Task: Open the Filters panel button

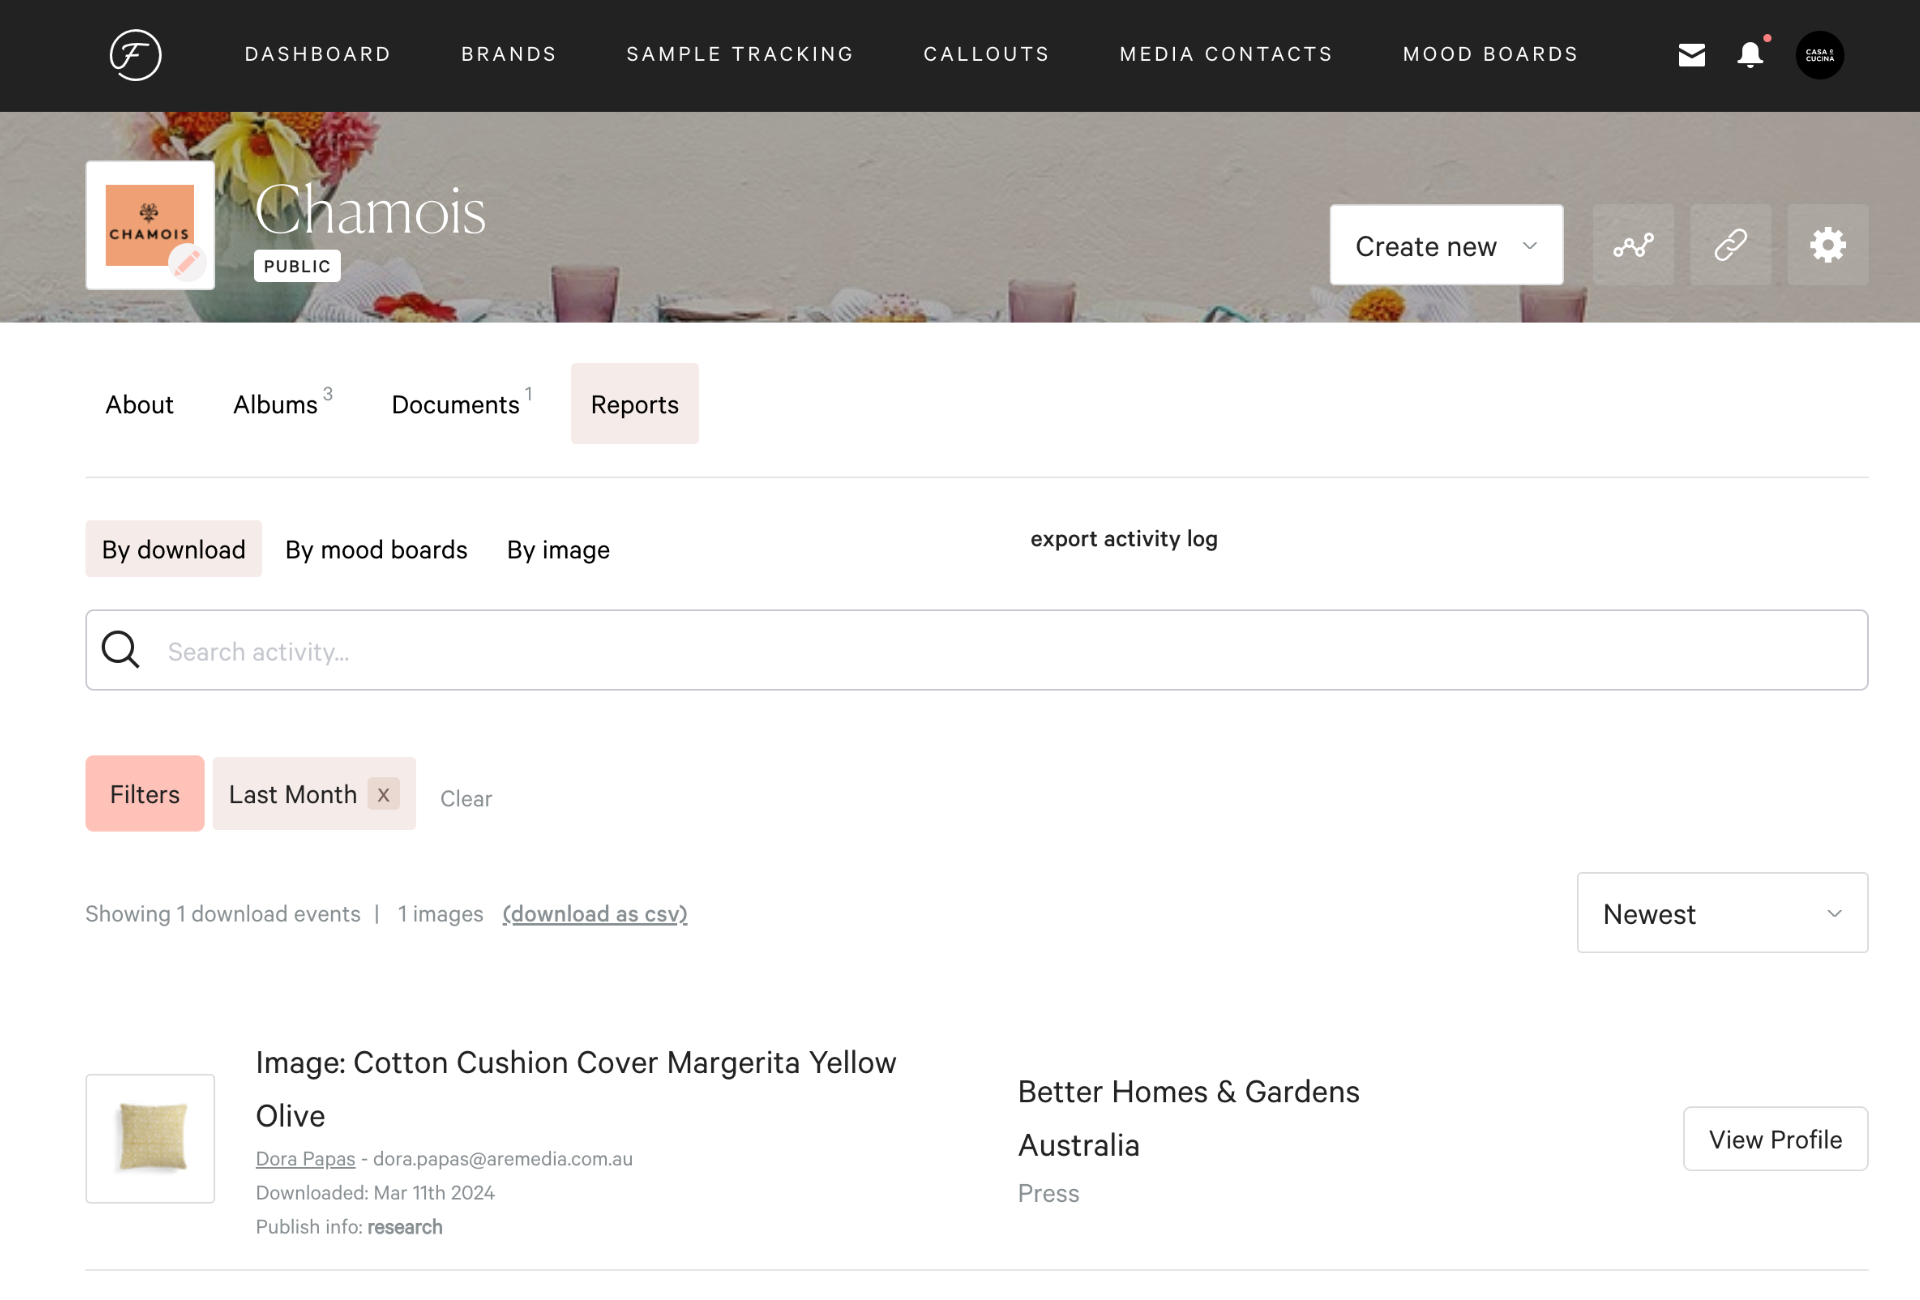Action: click(144, 793)
